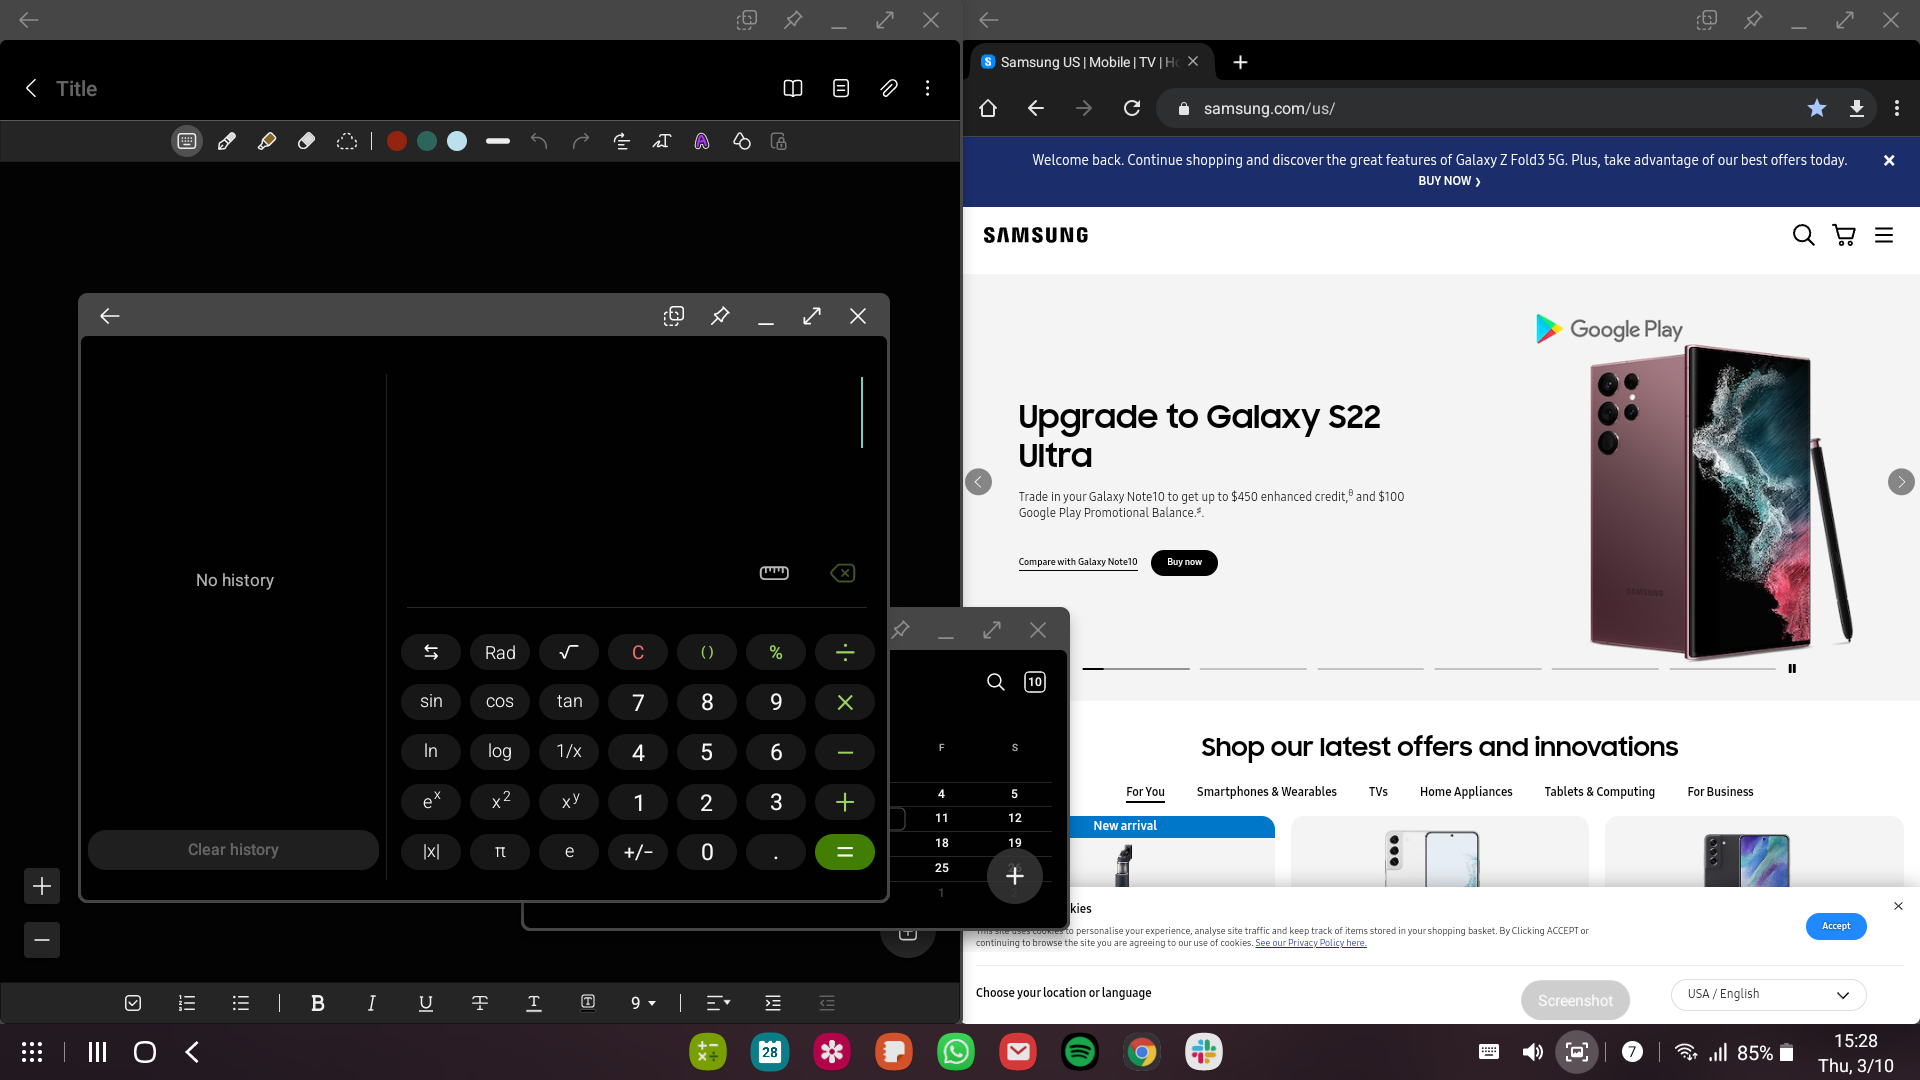Click the Chrome downloads icon
The width and height of the screenshot is (1920, 1080).
coord(1856,109)
